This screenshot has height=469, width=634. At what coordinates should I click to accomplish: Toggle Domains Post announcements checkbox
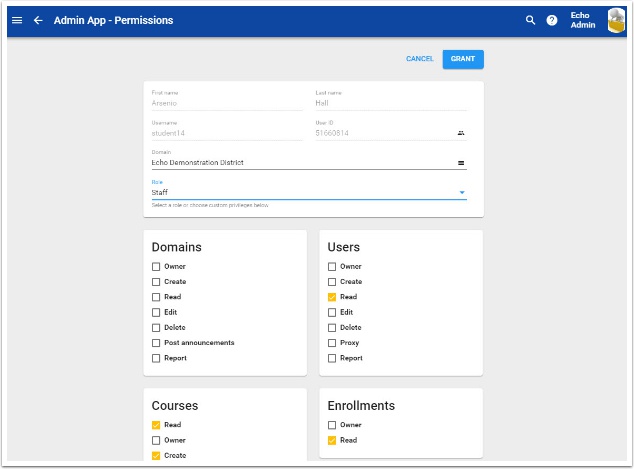[156, 343]
